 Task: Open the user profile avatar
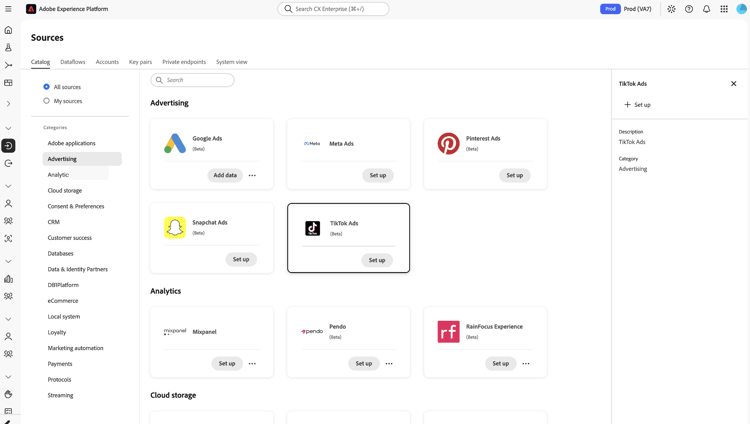point(741,9)
